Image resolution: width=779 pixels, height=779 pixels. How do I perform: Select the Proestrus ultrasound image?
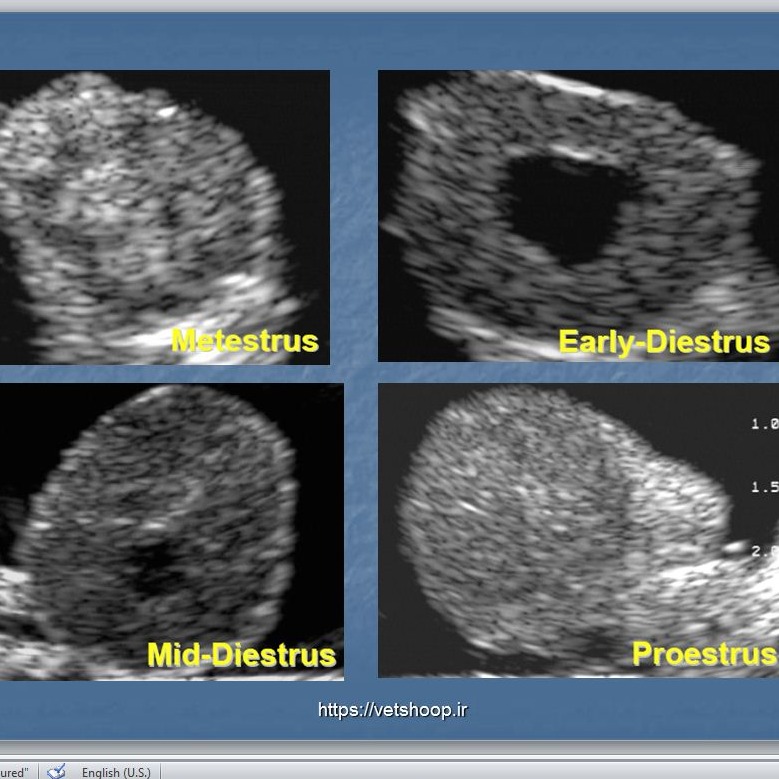578,530
